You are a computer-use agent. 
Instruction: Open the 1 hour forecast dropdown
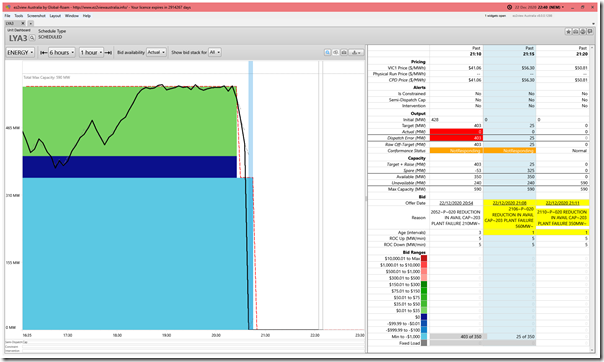tap(91, 52)
